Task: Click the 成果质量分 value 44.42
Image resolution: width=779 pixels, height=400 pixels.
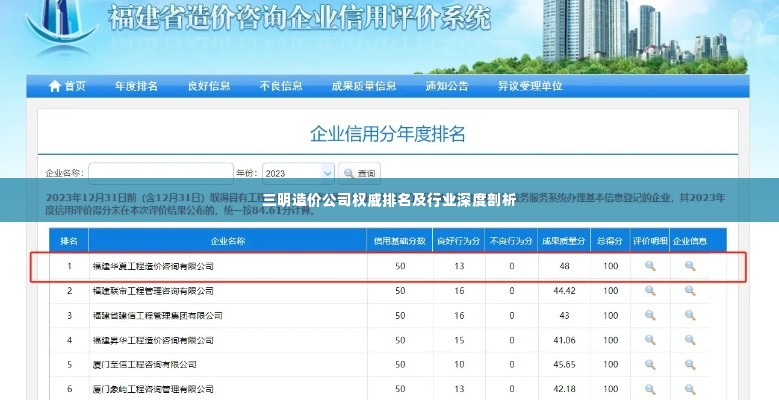Action: click(x=564, y=291)
